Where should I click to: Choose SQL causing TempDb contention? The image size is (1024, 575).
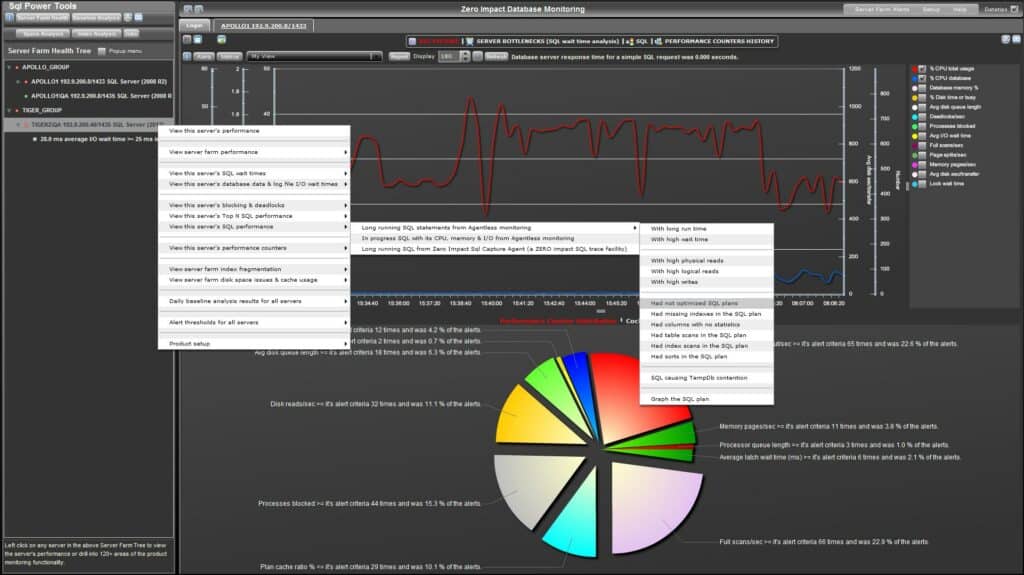(x=707, y=378)
